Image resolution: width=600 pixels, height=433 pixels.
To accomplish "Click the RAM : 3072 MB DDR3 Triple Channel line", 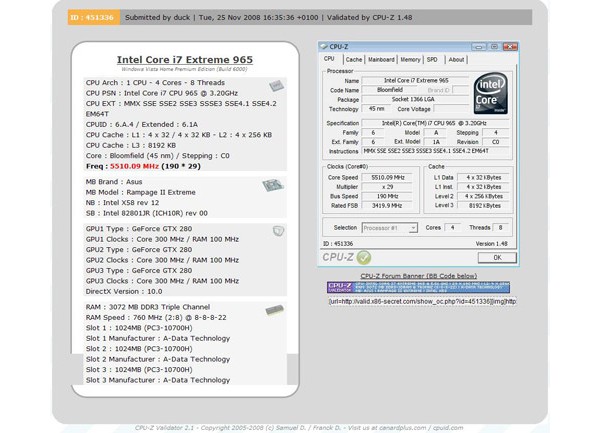I will tap(148, 307).
